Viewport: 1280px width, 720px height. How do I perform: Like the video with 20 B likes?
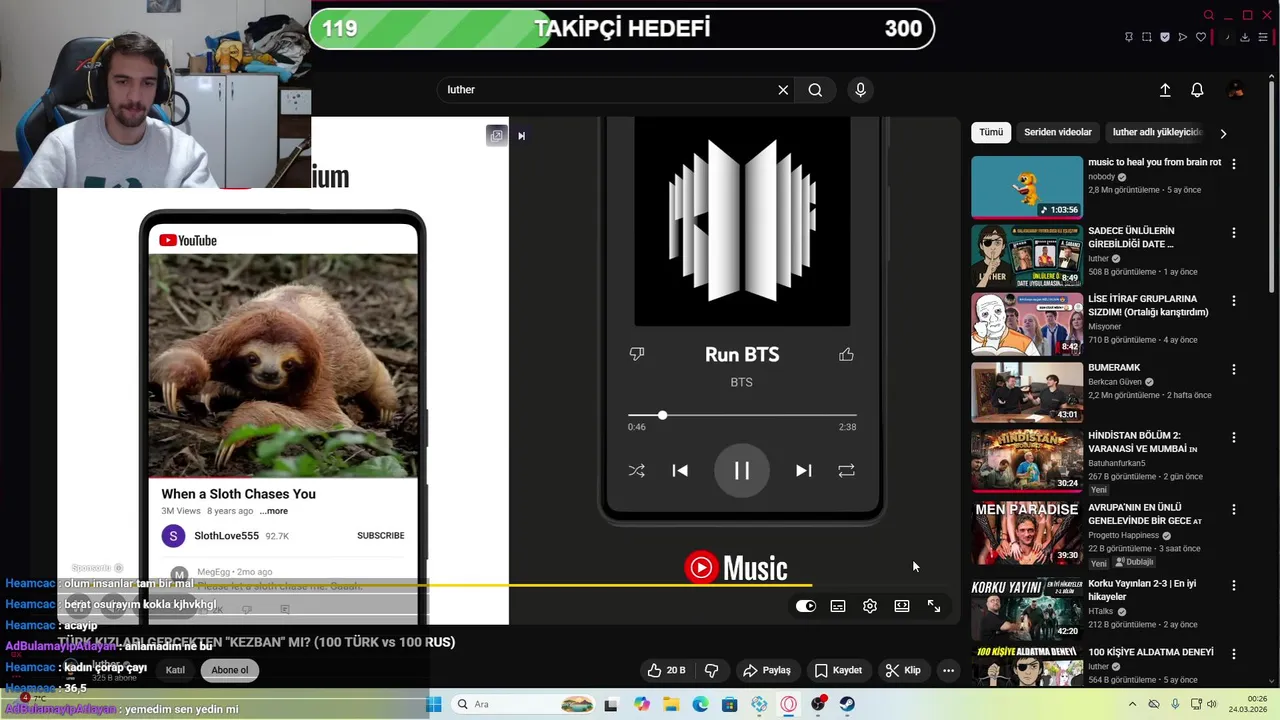point(666,670)
